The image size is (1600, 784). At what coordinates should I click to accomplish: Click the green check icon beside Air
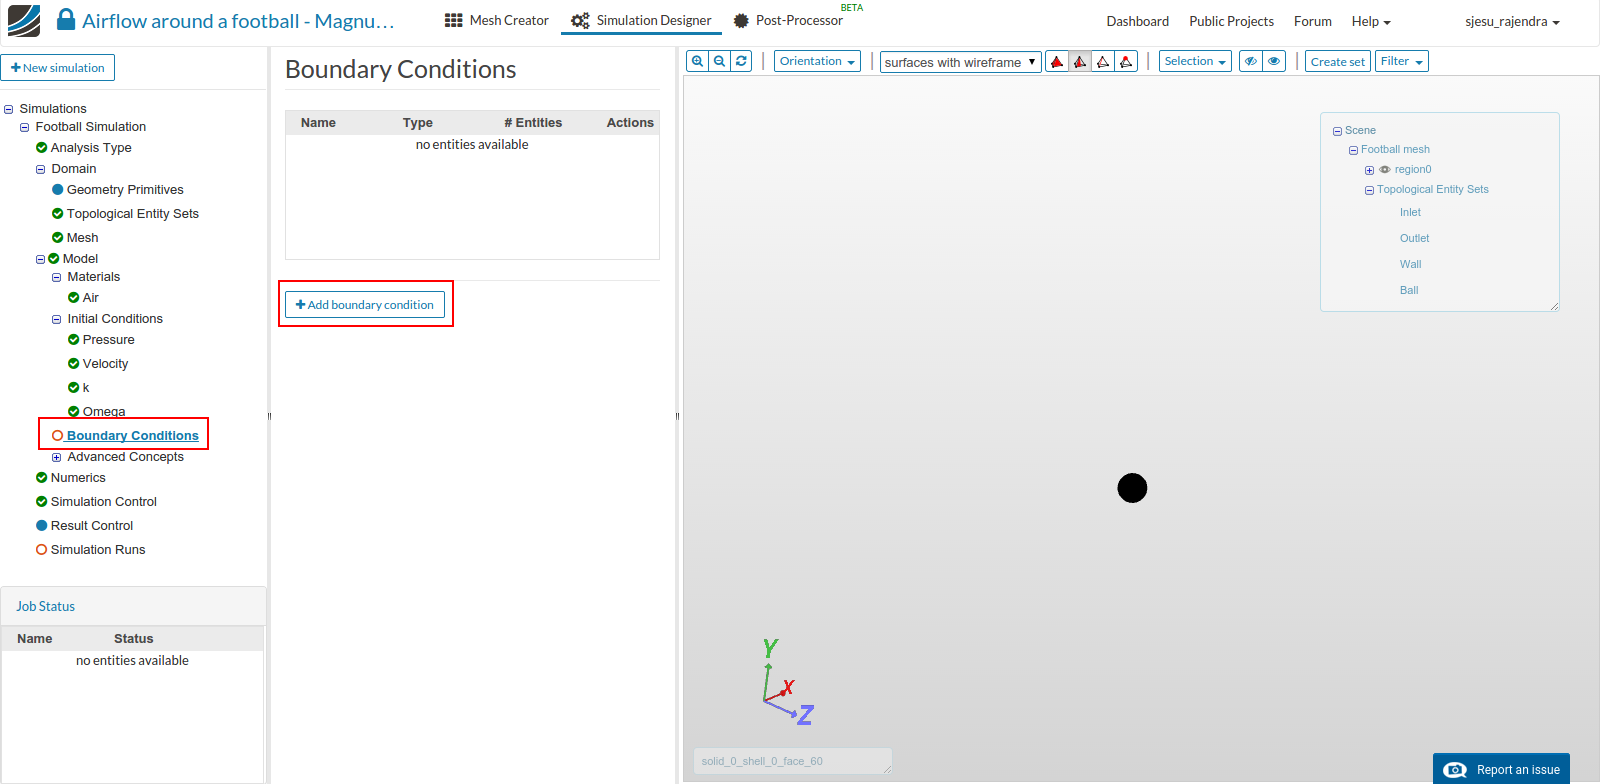(74, 298)
